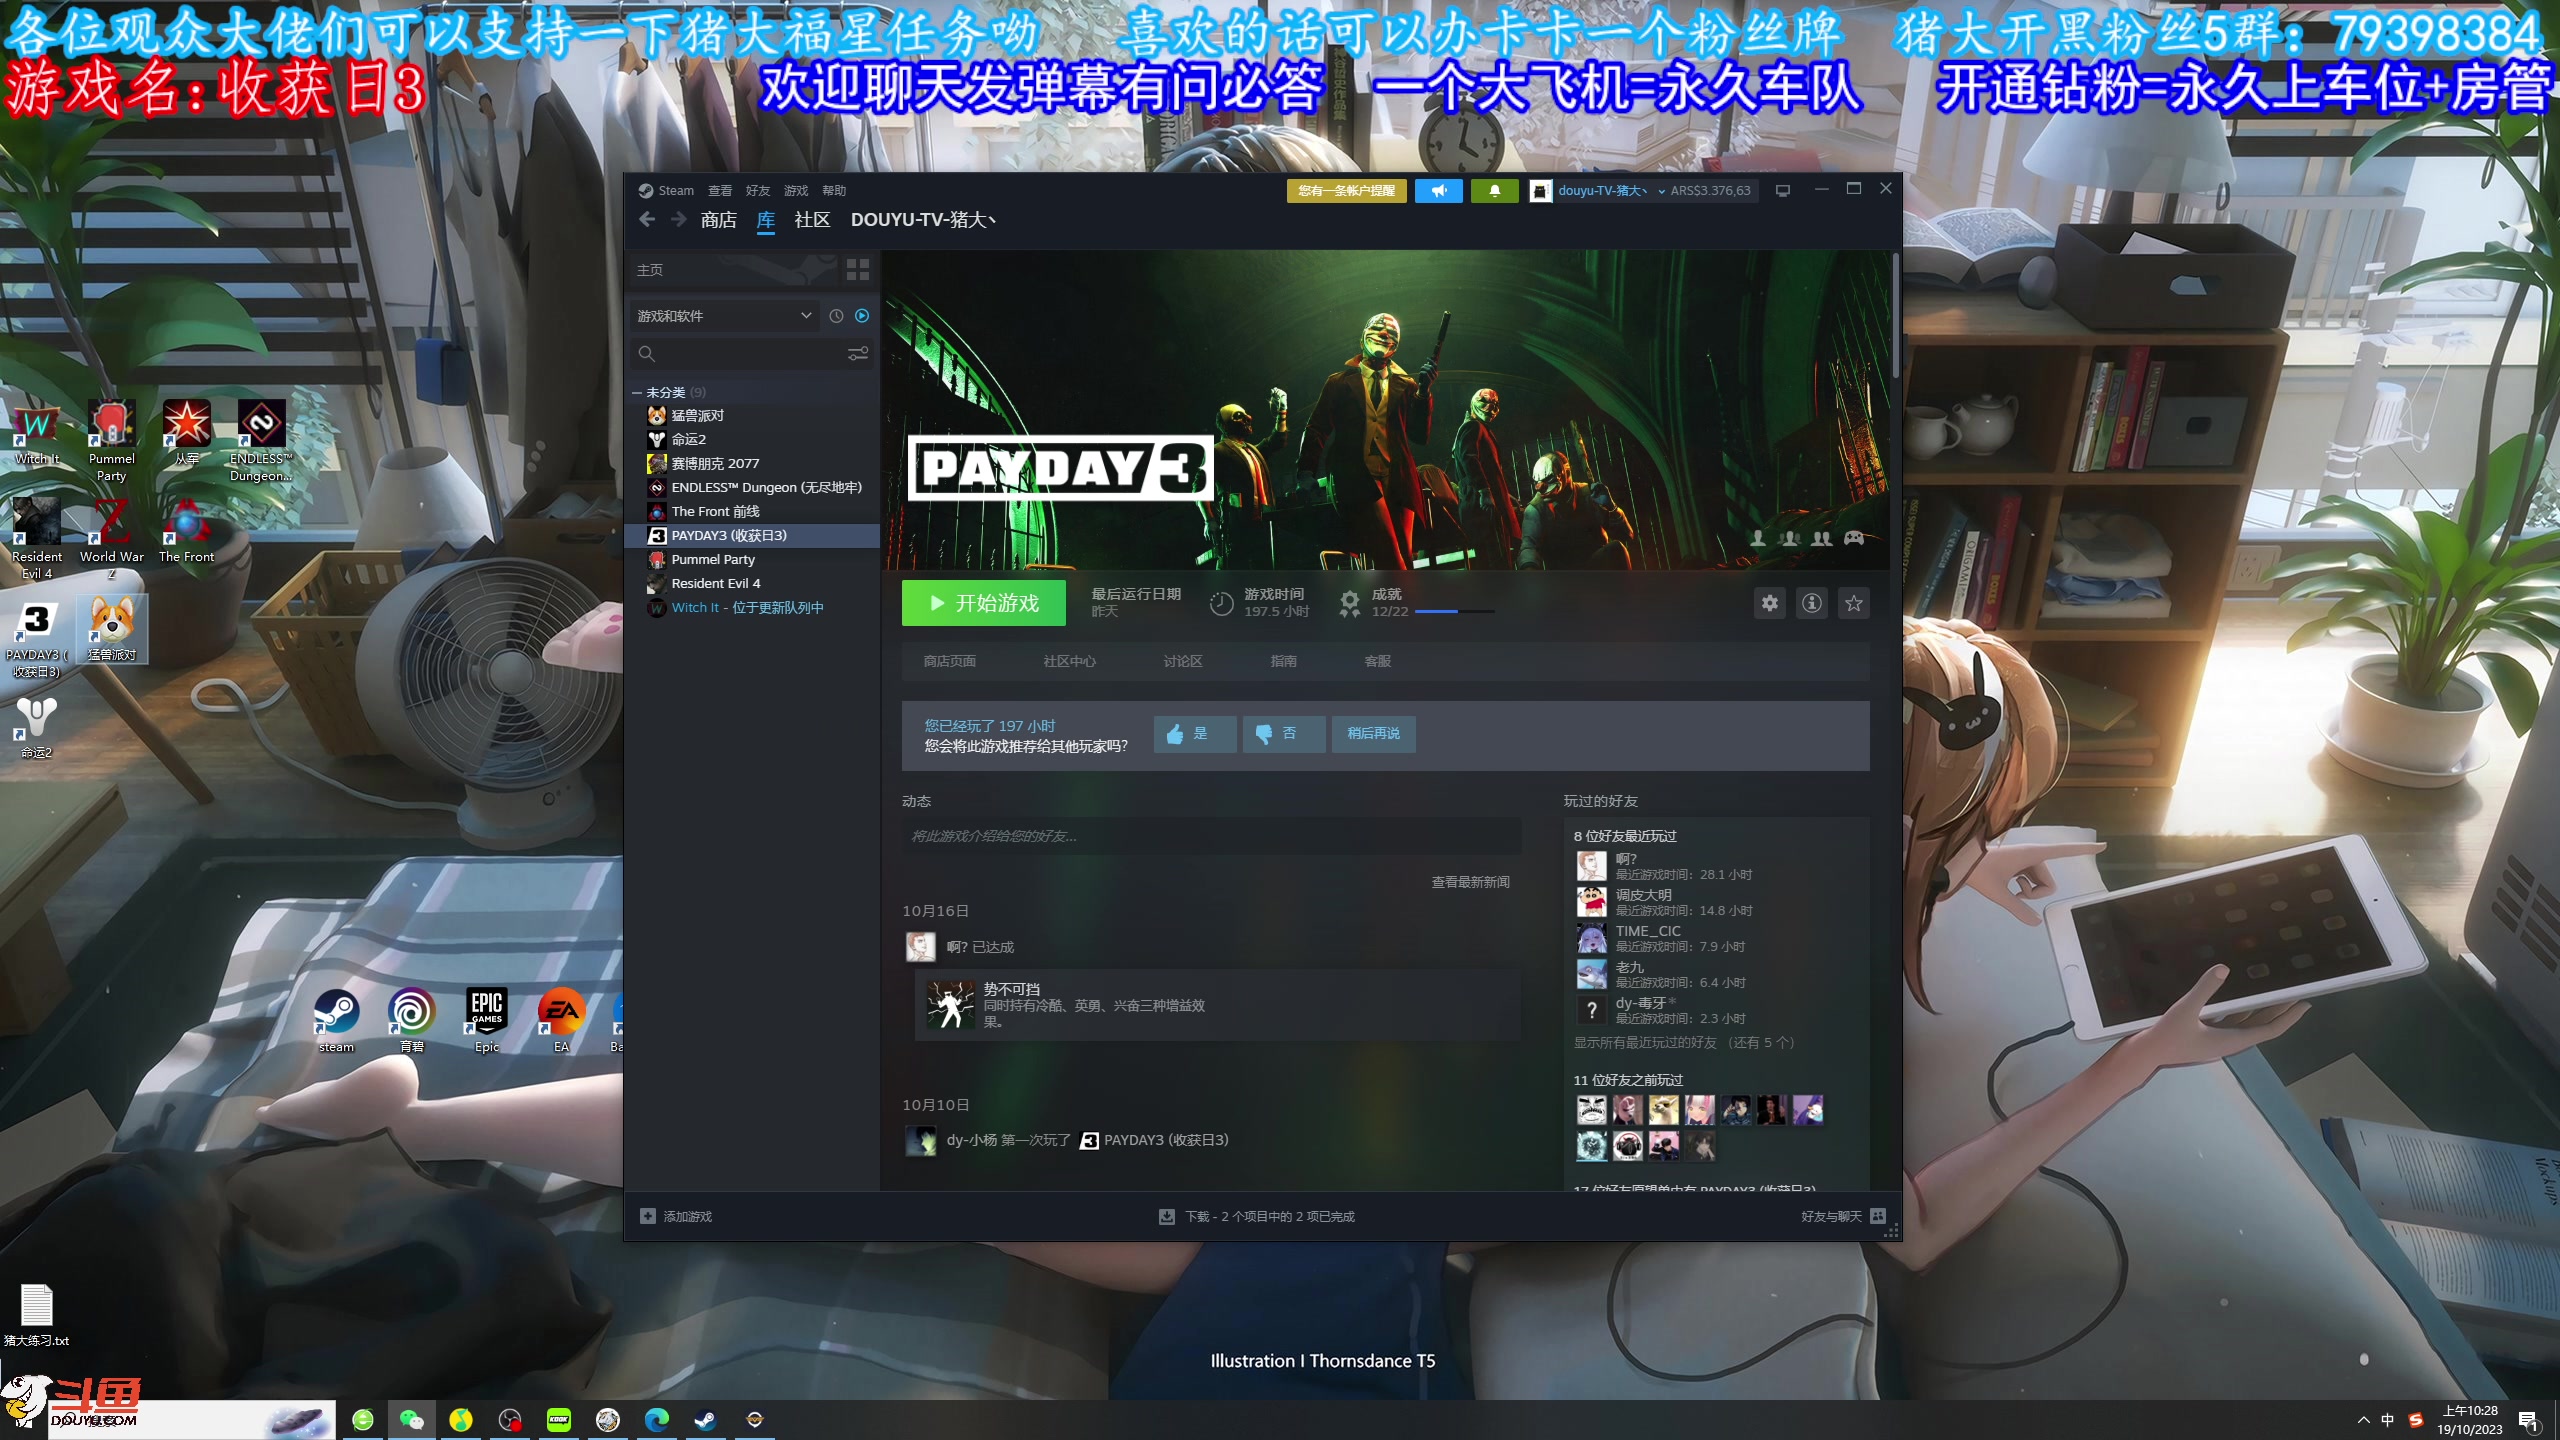The image size is (2560, 1440).
Task: Expand 游戏和软件 library filter dropdown
Action: click(x=724, y=316)
